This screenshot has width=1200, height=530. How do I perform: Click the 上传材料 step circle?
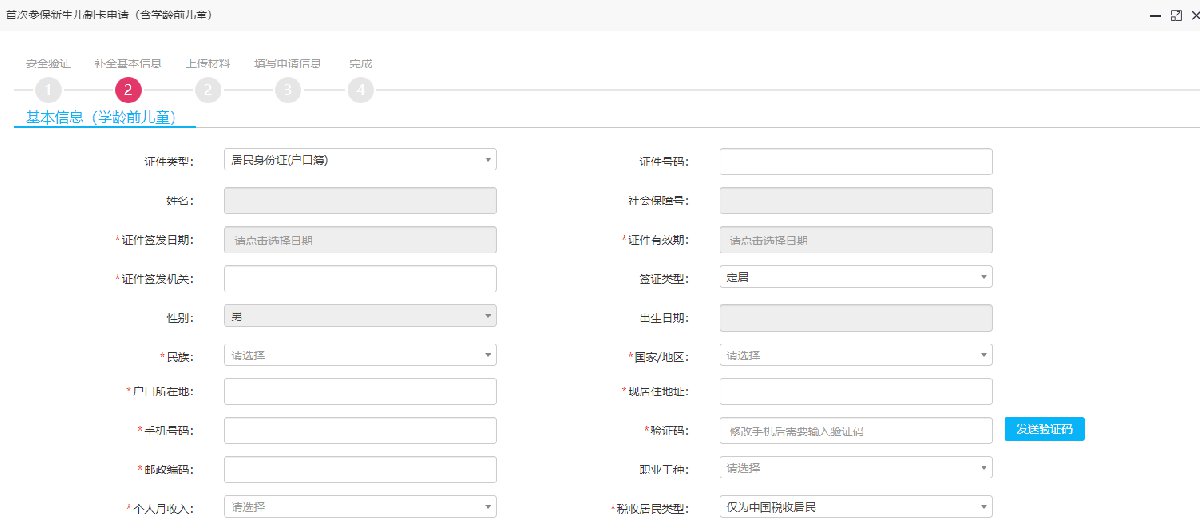207,90
